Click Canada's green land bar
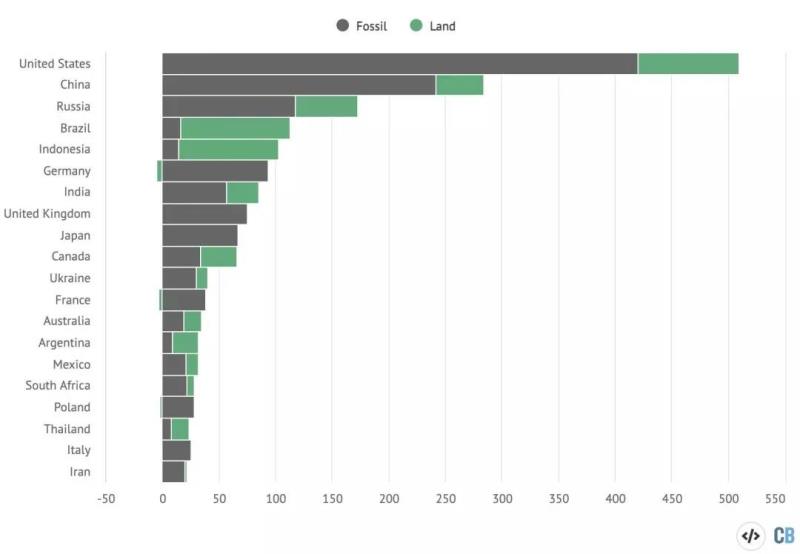Viewport: 800px width, 554px height. (x=218, y=257)
